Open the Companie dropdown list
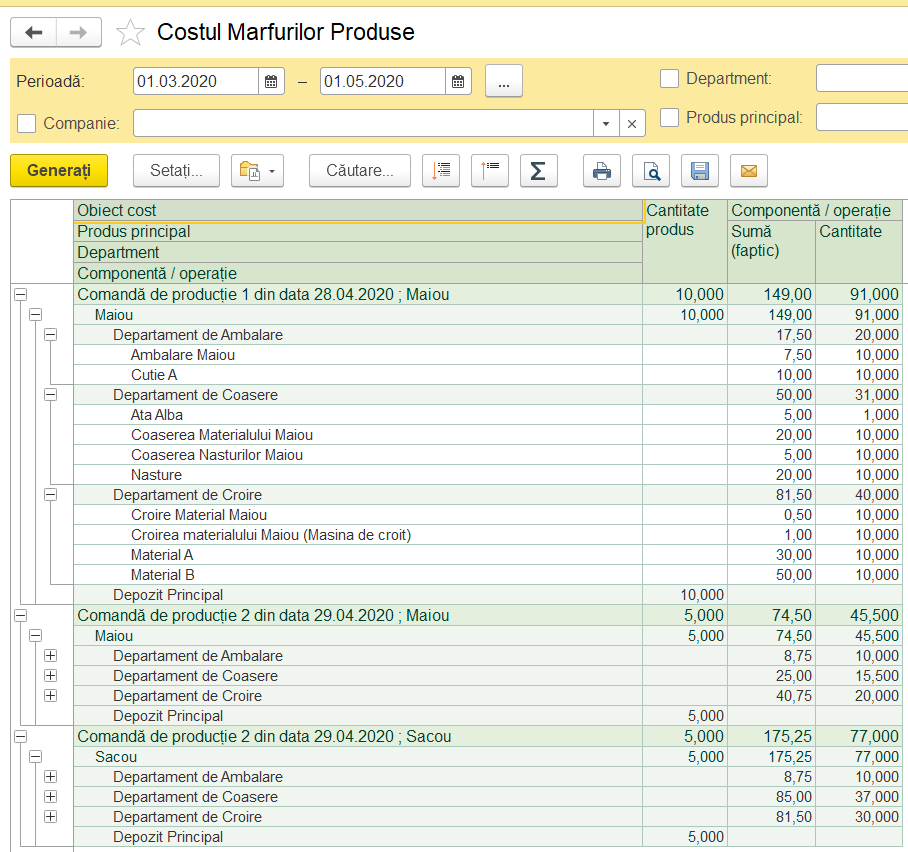 coord(606,123)
